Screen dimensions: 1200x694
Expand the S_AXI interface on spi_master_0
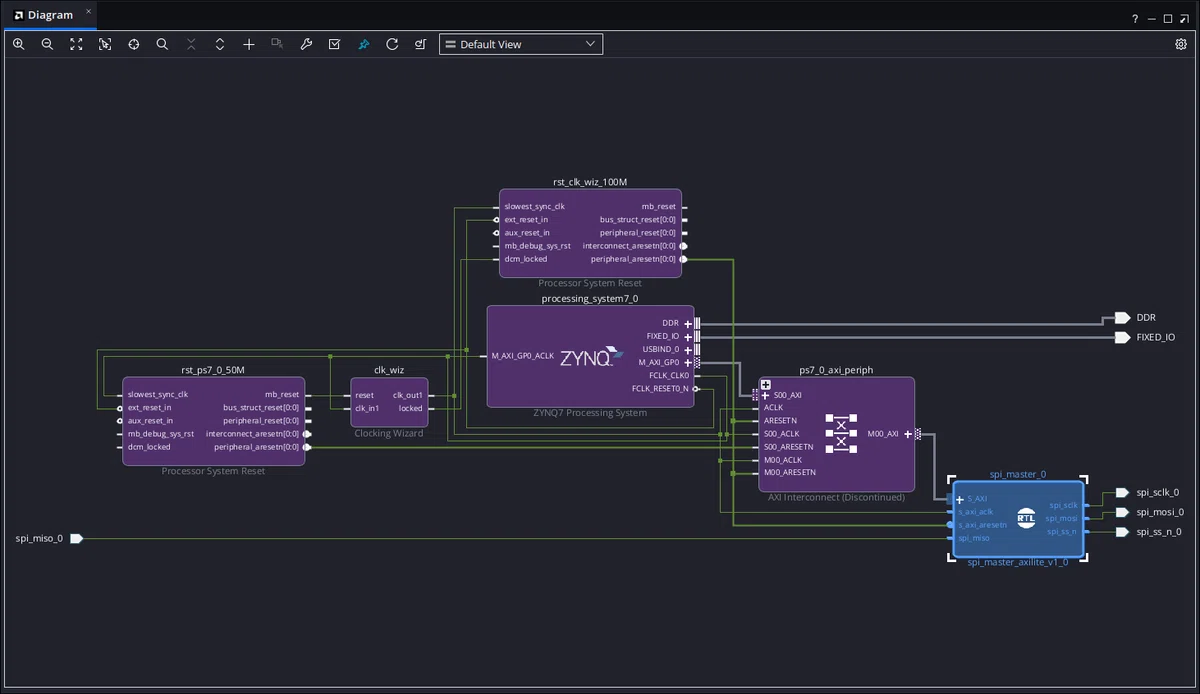(x=960, y=498)
